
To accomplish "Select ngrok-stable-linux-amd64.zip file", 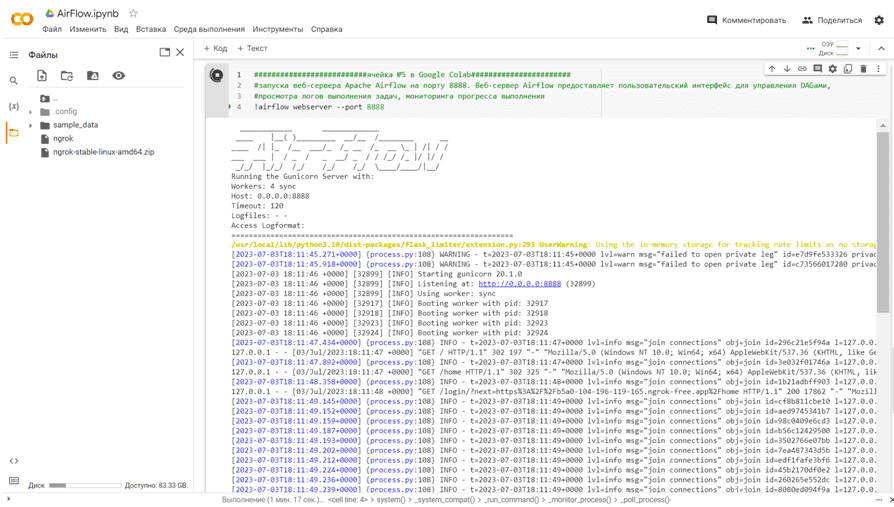I will coord(103,152).
